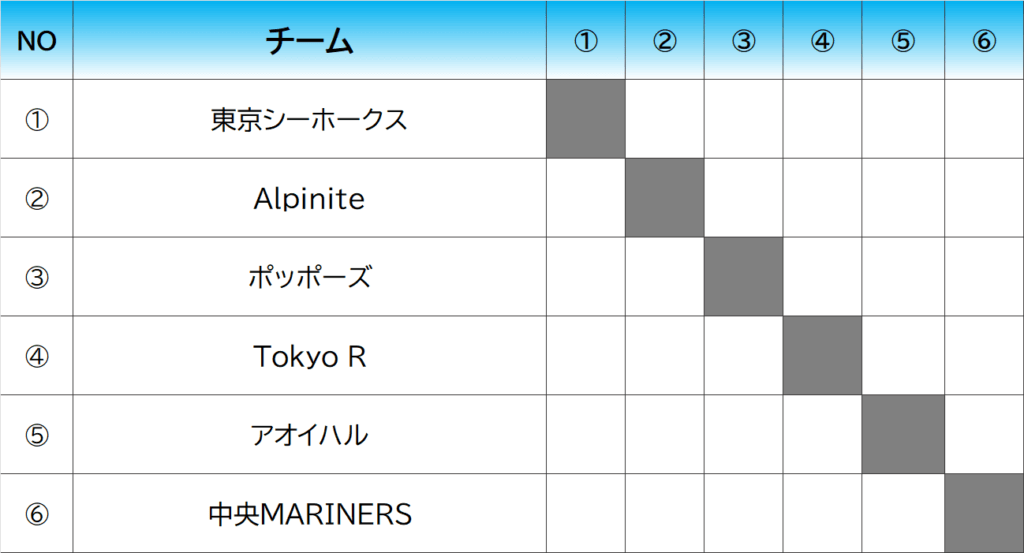
Task: Select column header ③ in top row
Action: pyautogui.click(x=743, y=41)
